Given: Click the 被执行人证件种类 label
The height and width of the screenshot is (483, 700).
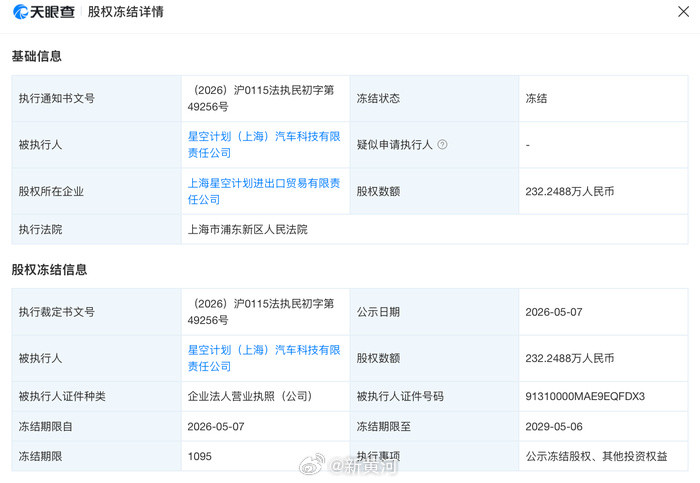Looking at the screenshot, I should pos(62,396).
